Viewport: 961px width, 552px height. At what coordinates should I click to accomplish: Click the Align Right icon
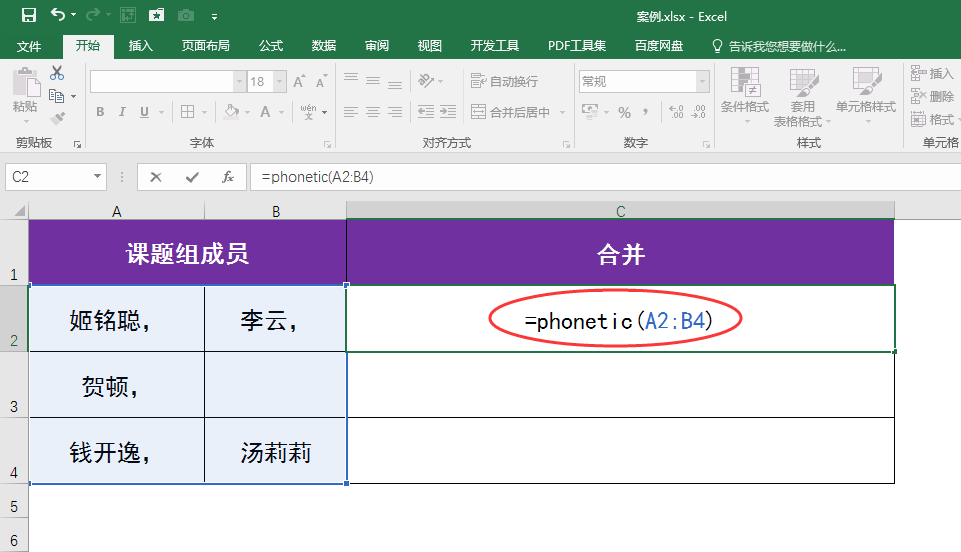[395, 112]
